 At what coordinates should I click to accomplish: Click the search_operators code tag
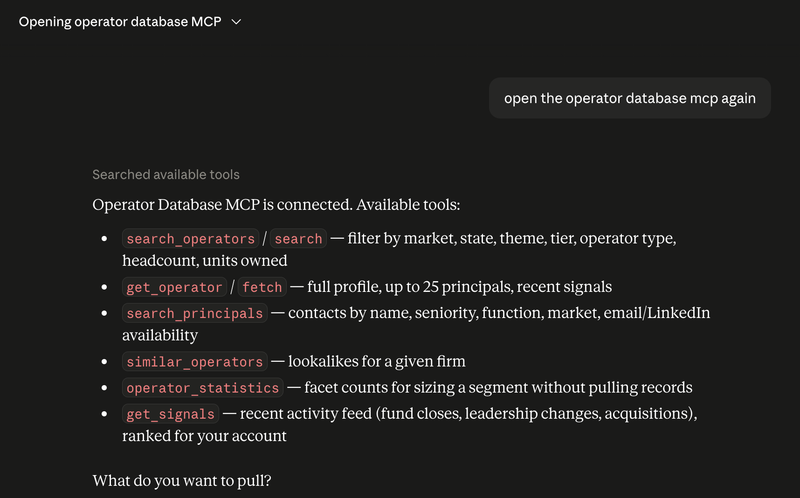[x=190, y=238]
